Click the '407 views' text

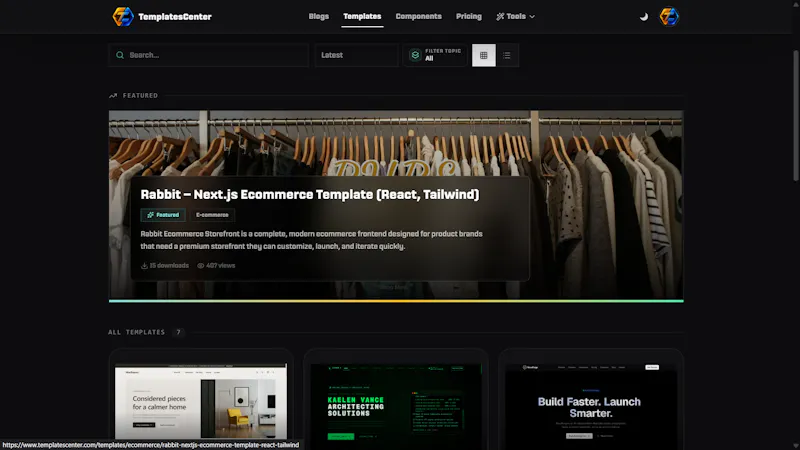pyautogui.click(x=220, y=265)
